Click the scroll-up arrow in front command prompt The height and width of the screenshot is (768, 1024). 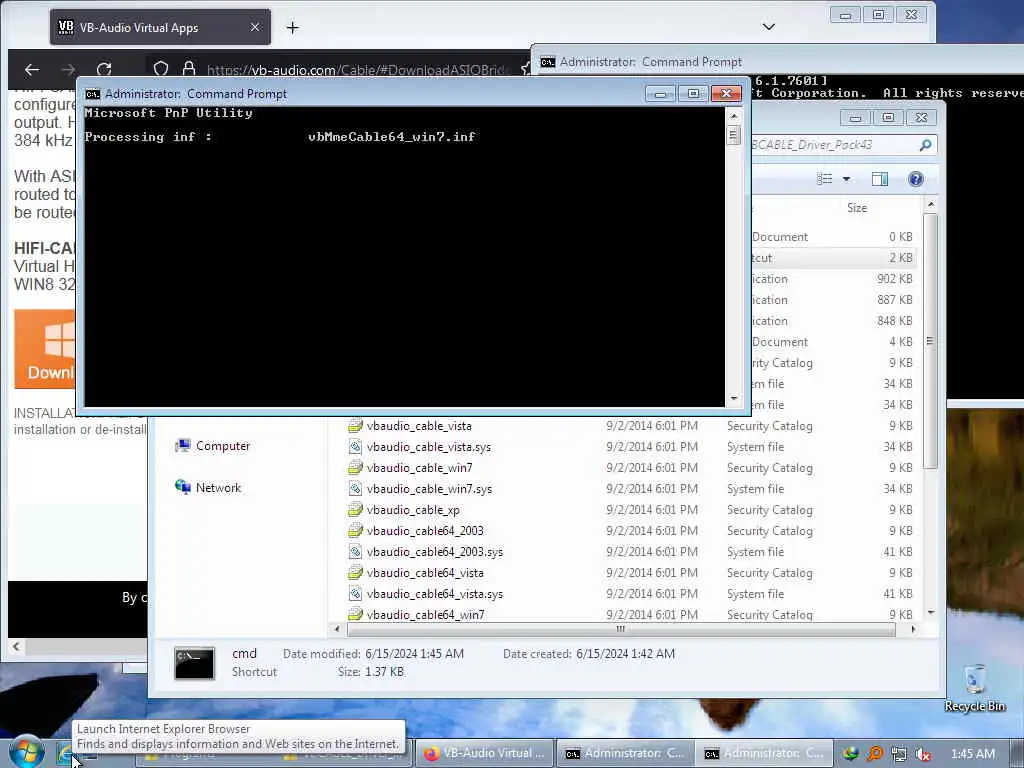pos(734,116)
